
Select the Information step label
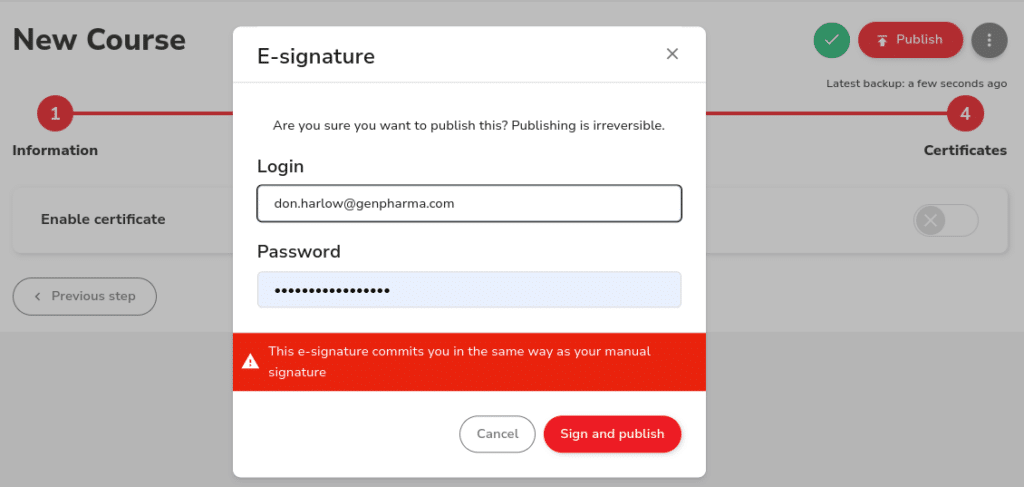point(55,151)
